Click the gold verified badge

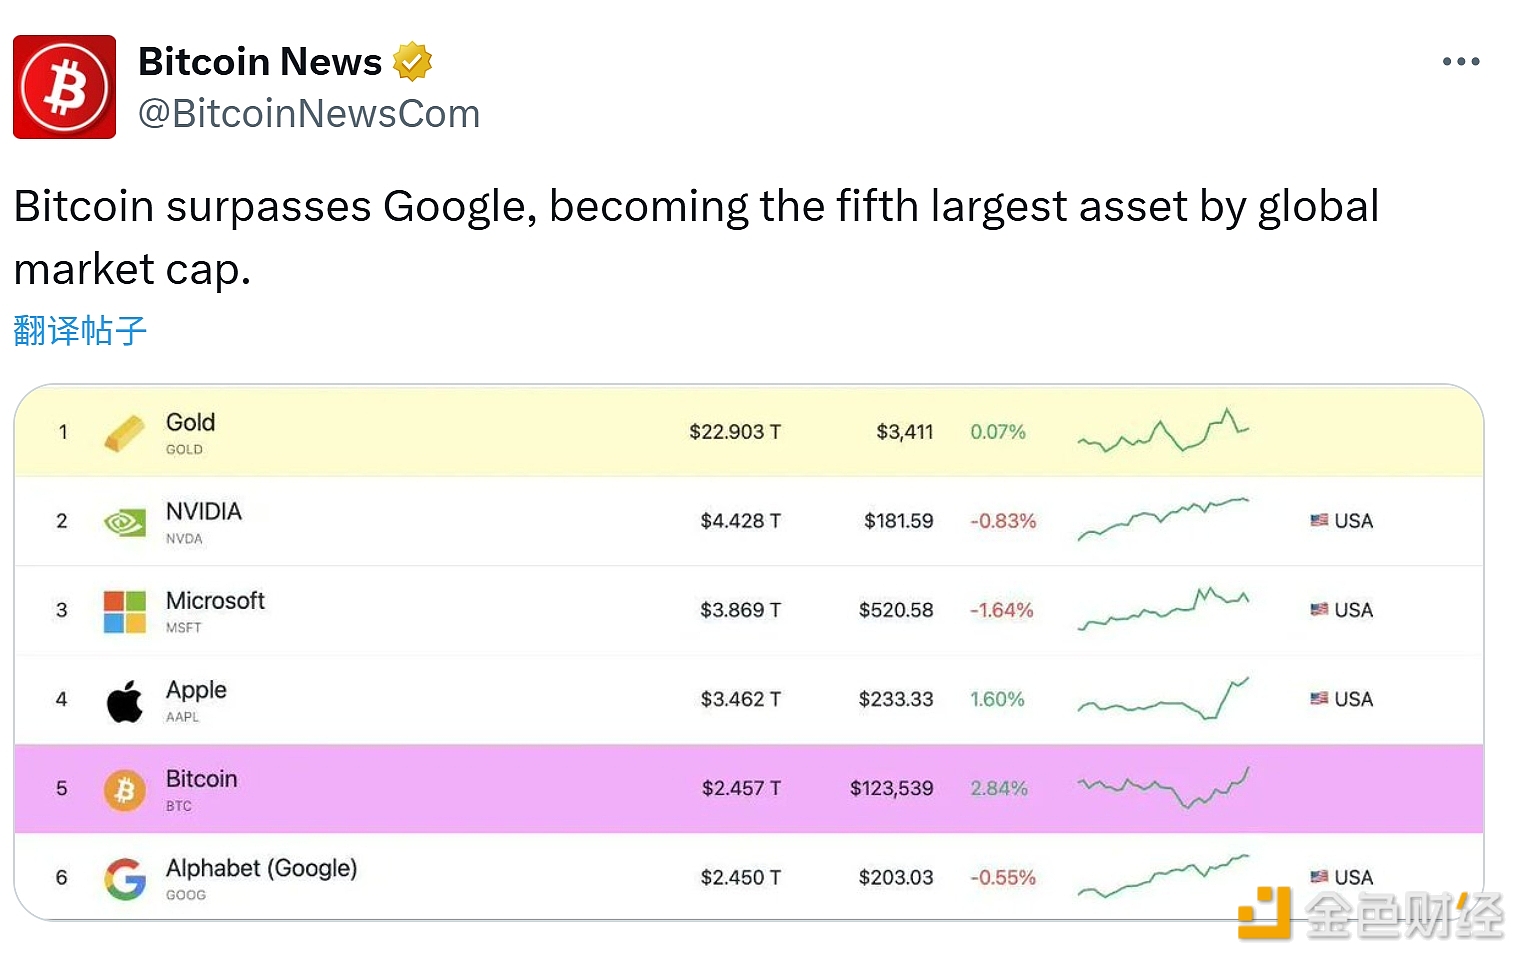coord(412,62)
